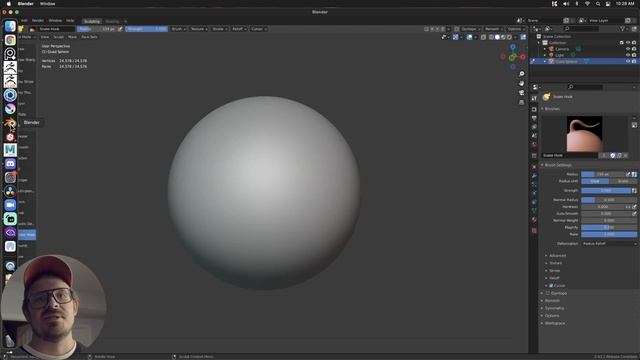Open the Deformation Radius Falloff dropdown
Viewport: 640px width, 360px height.
click(609, 244)
